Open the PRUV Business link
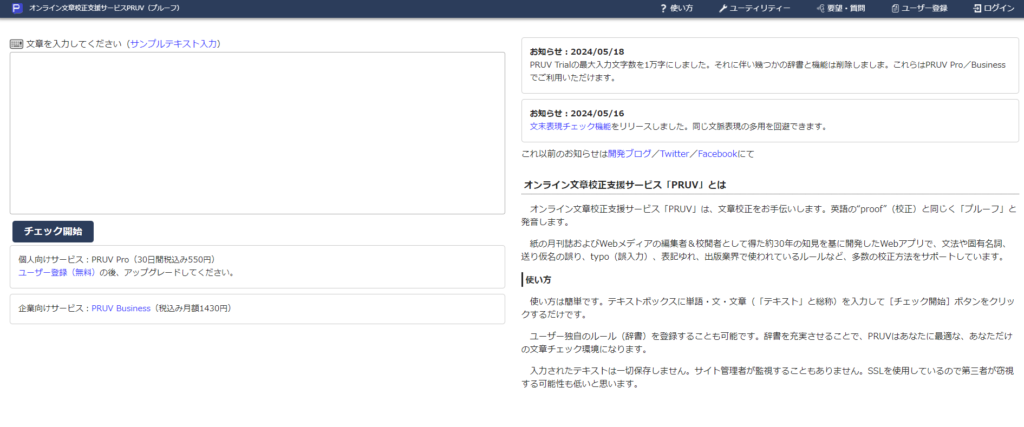The height and width of the screenshot is (427, 1024). pos(121,308)
